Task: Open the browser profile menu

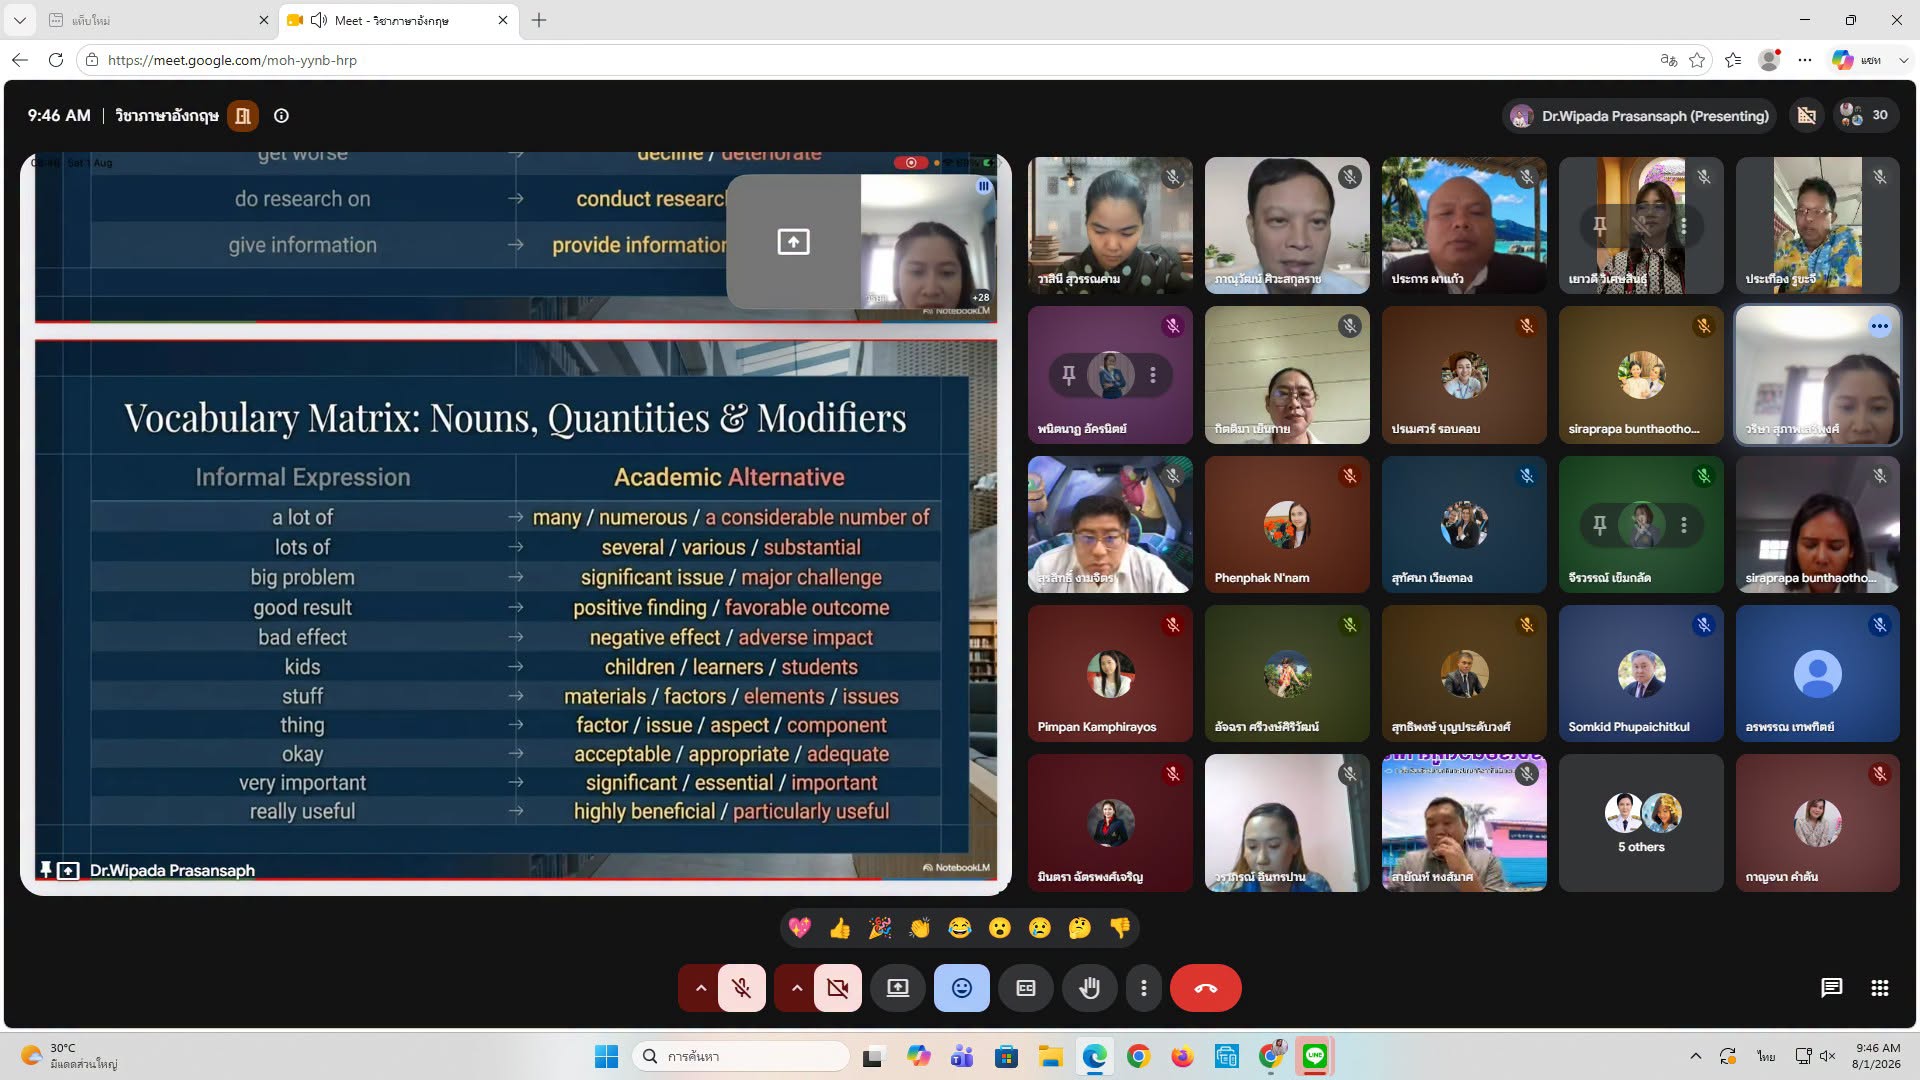Action: 1769,60
